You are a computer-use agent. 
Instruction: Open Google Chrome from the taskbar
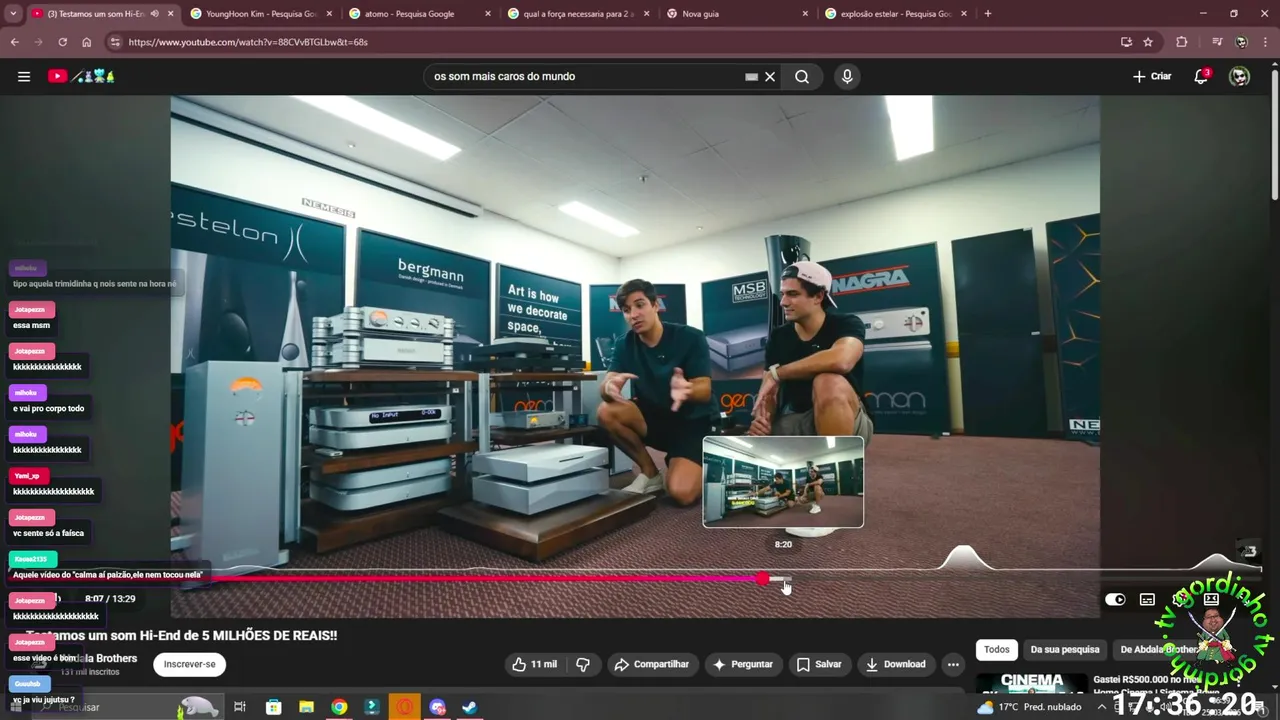(339, 707)
